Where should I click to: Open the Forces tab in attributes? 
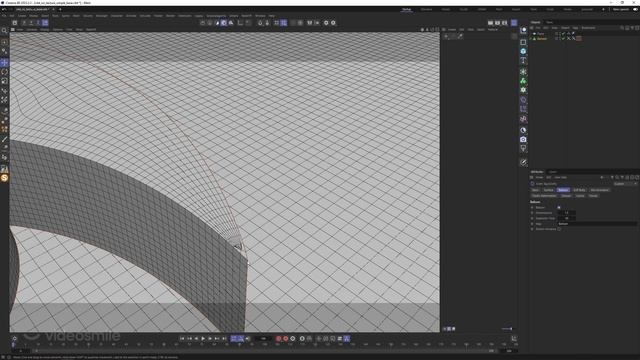click(x=593, y=196)
